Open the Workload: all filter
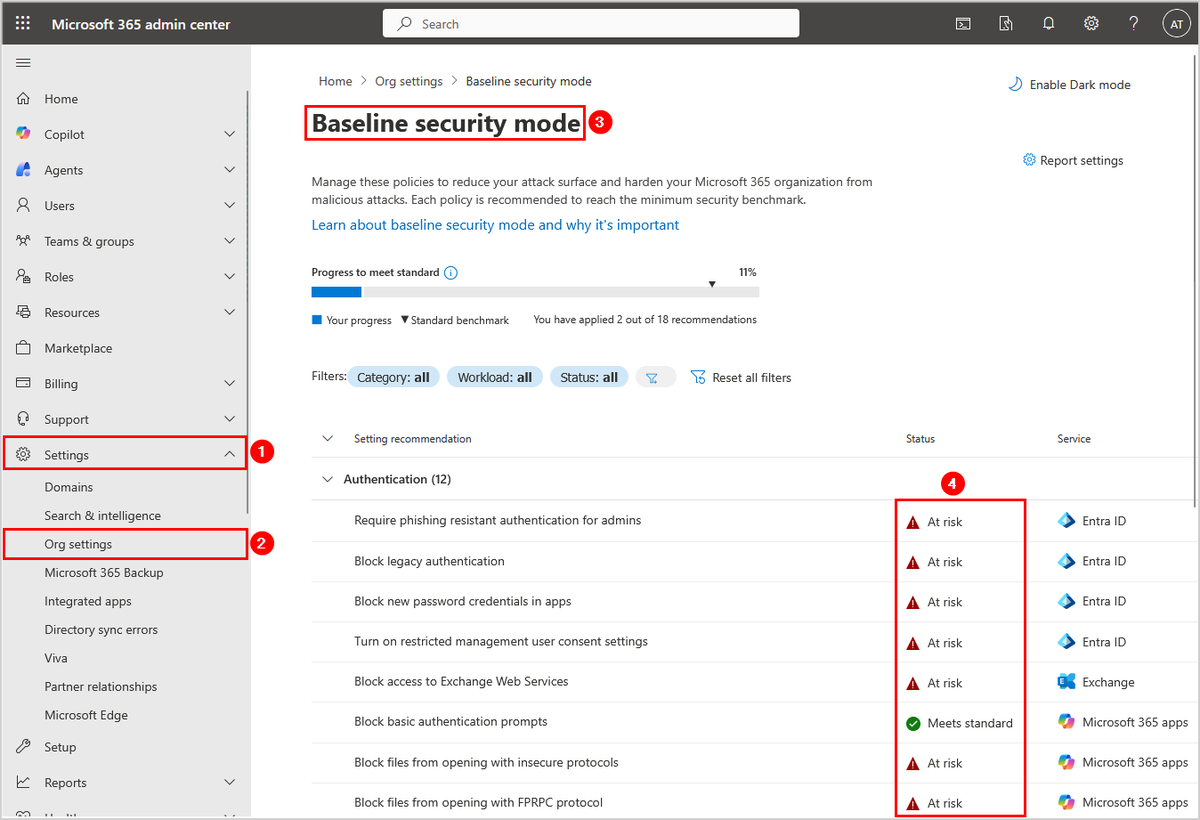The height and width of the screenshot is (820, 1200). [x=494, y=377]
